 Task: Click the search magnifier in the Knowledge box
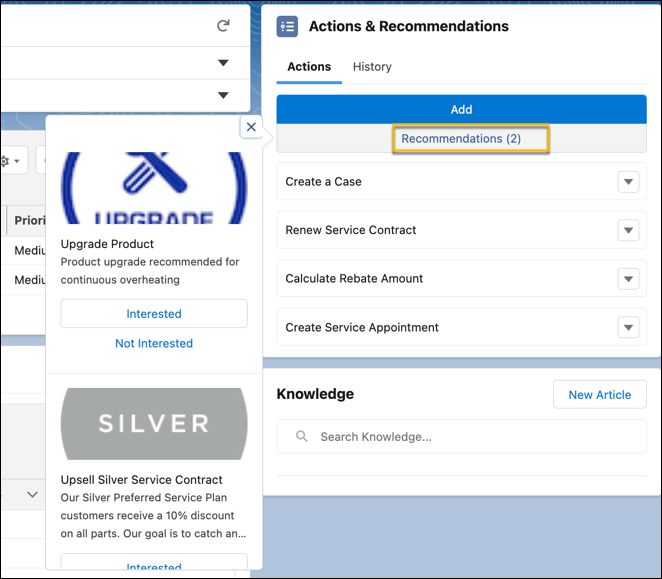(x=301, y=436)
